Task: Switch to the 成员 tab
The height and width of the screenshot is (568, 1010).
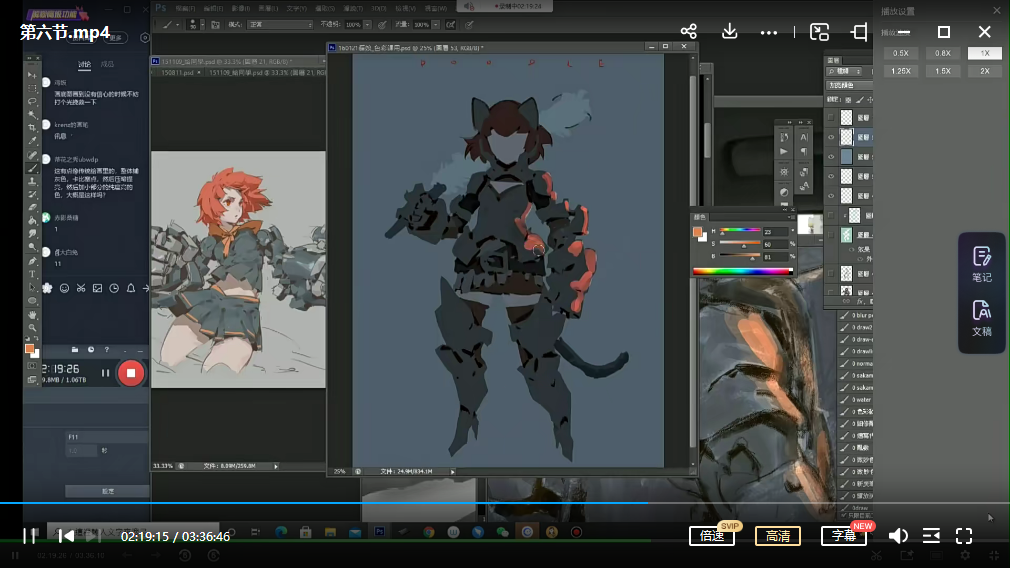Action: point(107,64)
